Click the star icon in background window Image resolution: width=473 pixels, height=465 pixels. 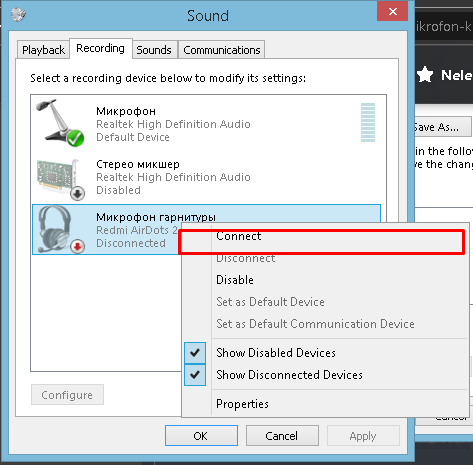click(425, 74)
